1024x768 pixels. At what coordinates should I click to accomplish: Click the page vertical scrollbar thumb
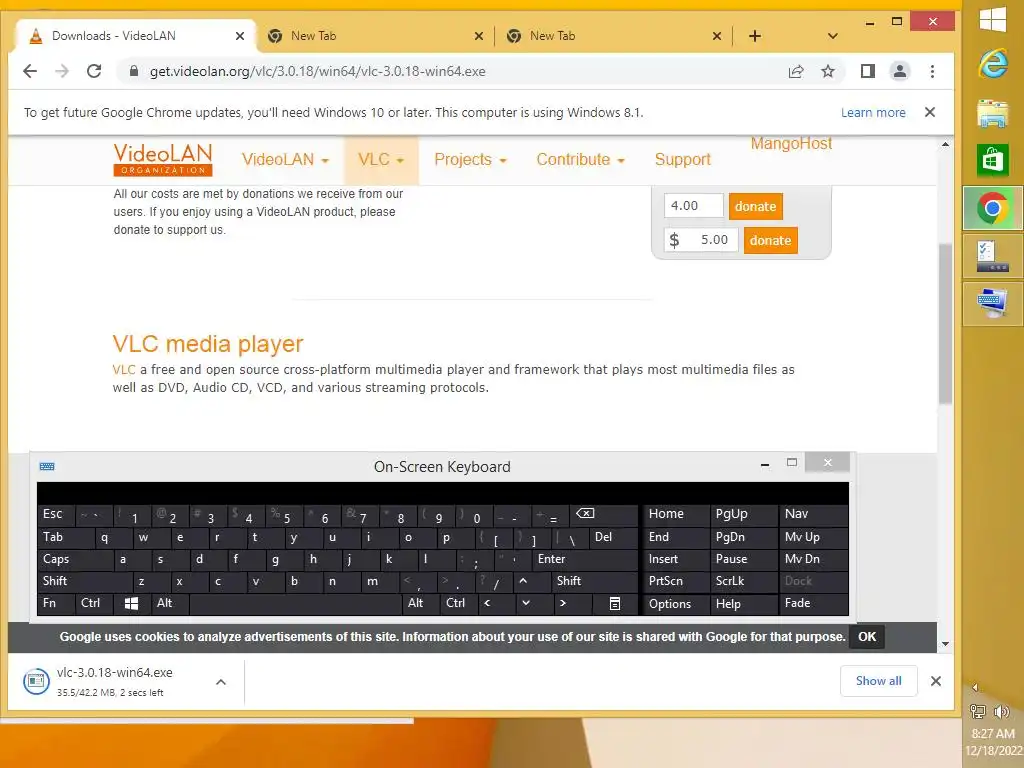(x=945, y=323)
